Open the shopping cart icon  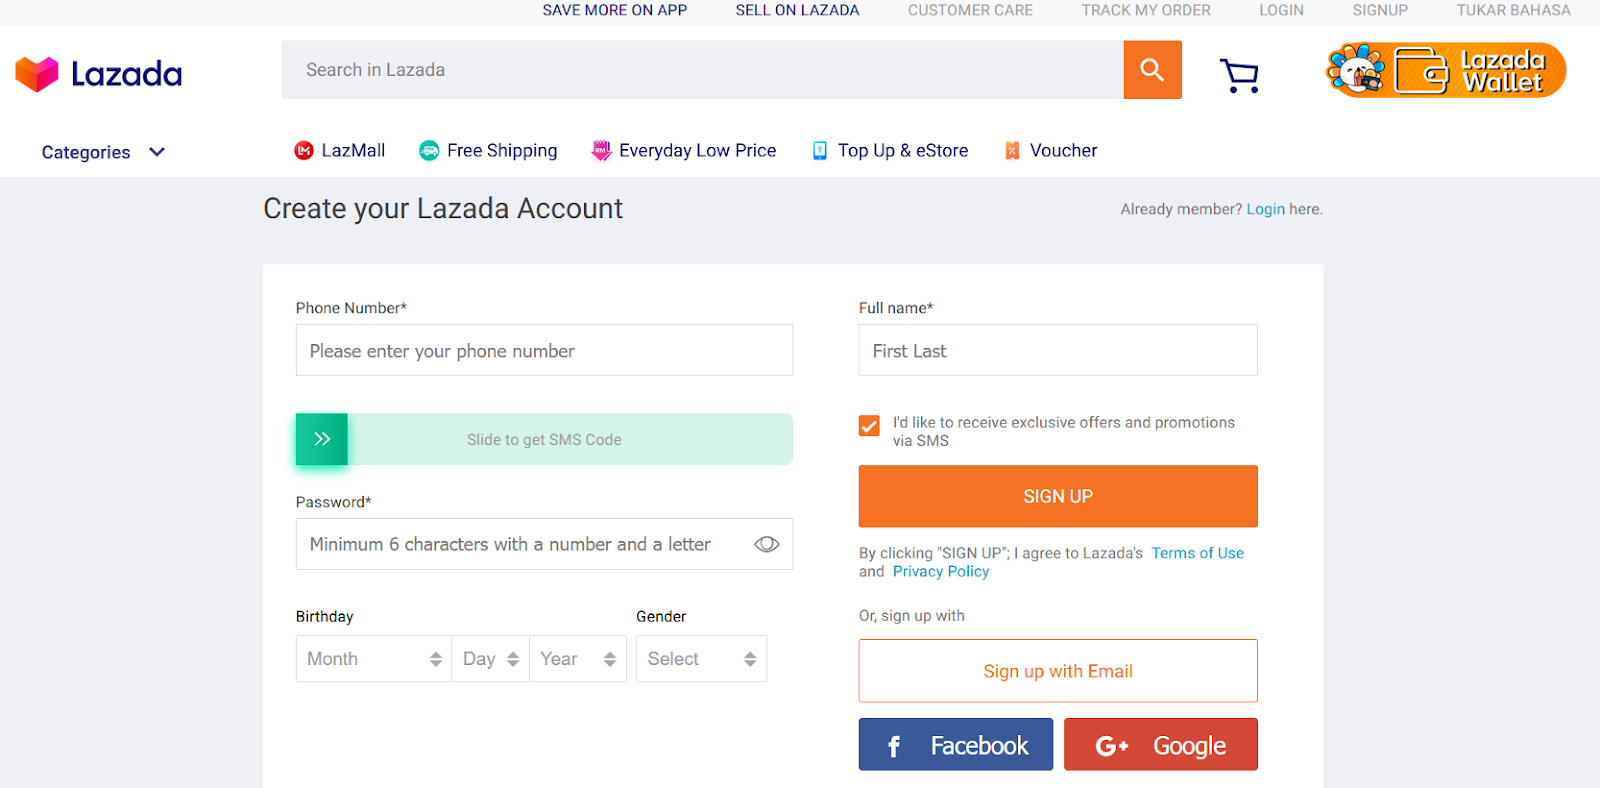point(1240,75)
